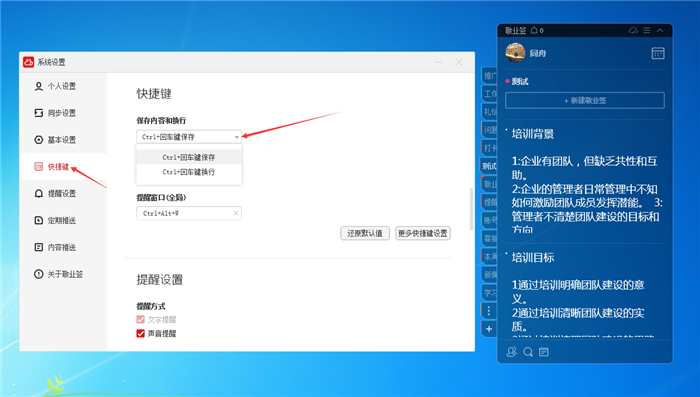Select the 测试 category tab on the side
Viewport: 700px width, 397px height.
[489, 166]
